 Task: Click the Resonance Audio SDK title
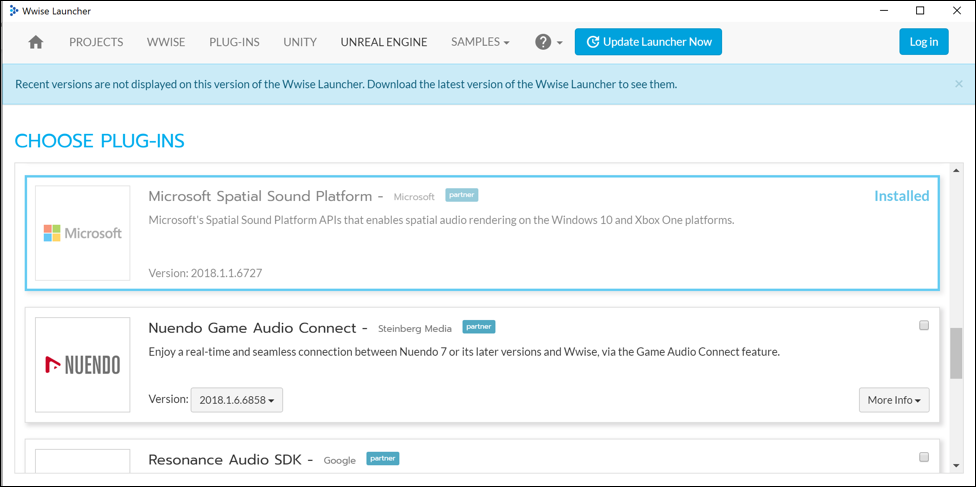(225, 460)
